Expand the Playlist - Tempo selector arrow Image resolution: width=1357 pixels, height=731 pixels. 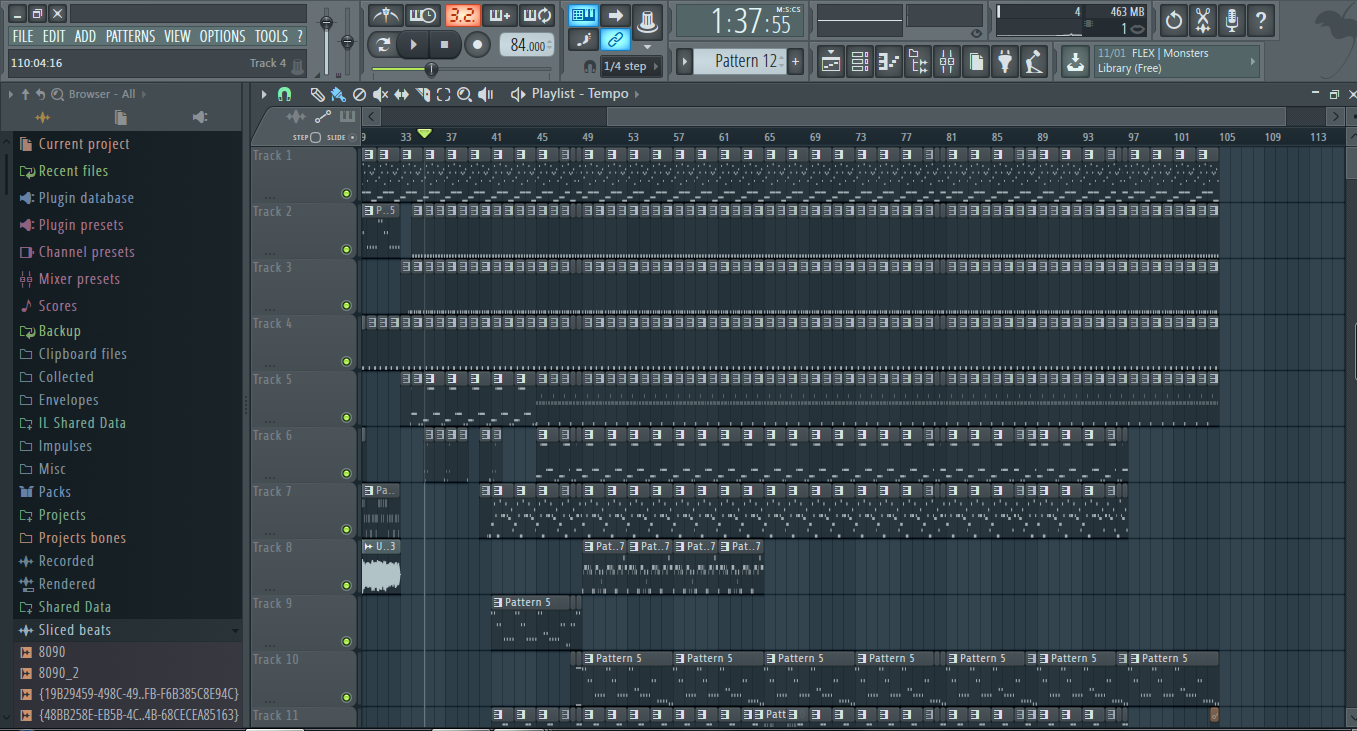pyautogui.click(x=636, y=94)
